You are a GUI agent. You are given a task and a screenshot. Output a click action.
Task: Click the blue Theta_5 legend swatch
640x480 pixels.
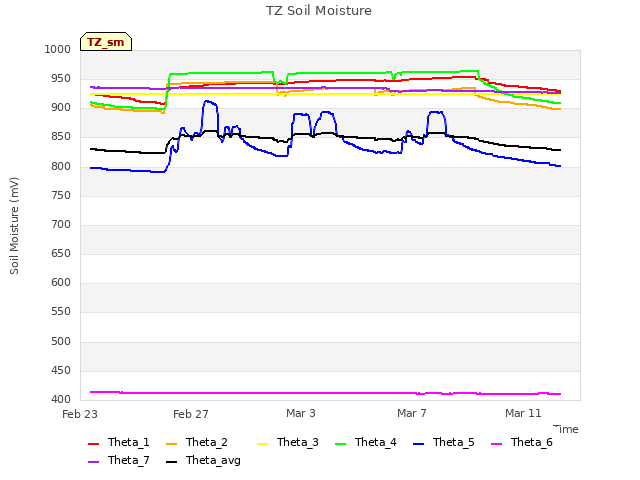point(418,444)
